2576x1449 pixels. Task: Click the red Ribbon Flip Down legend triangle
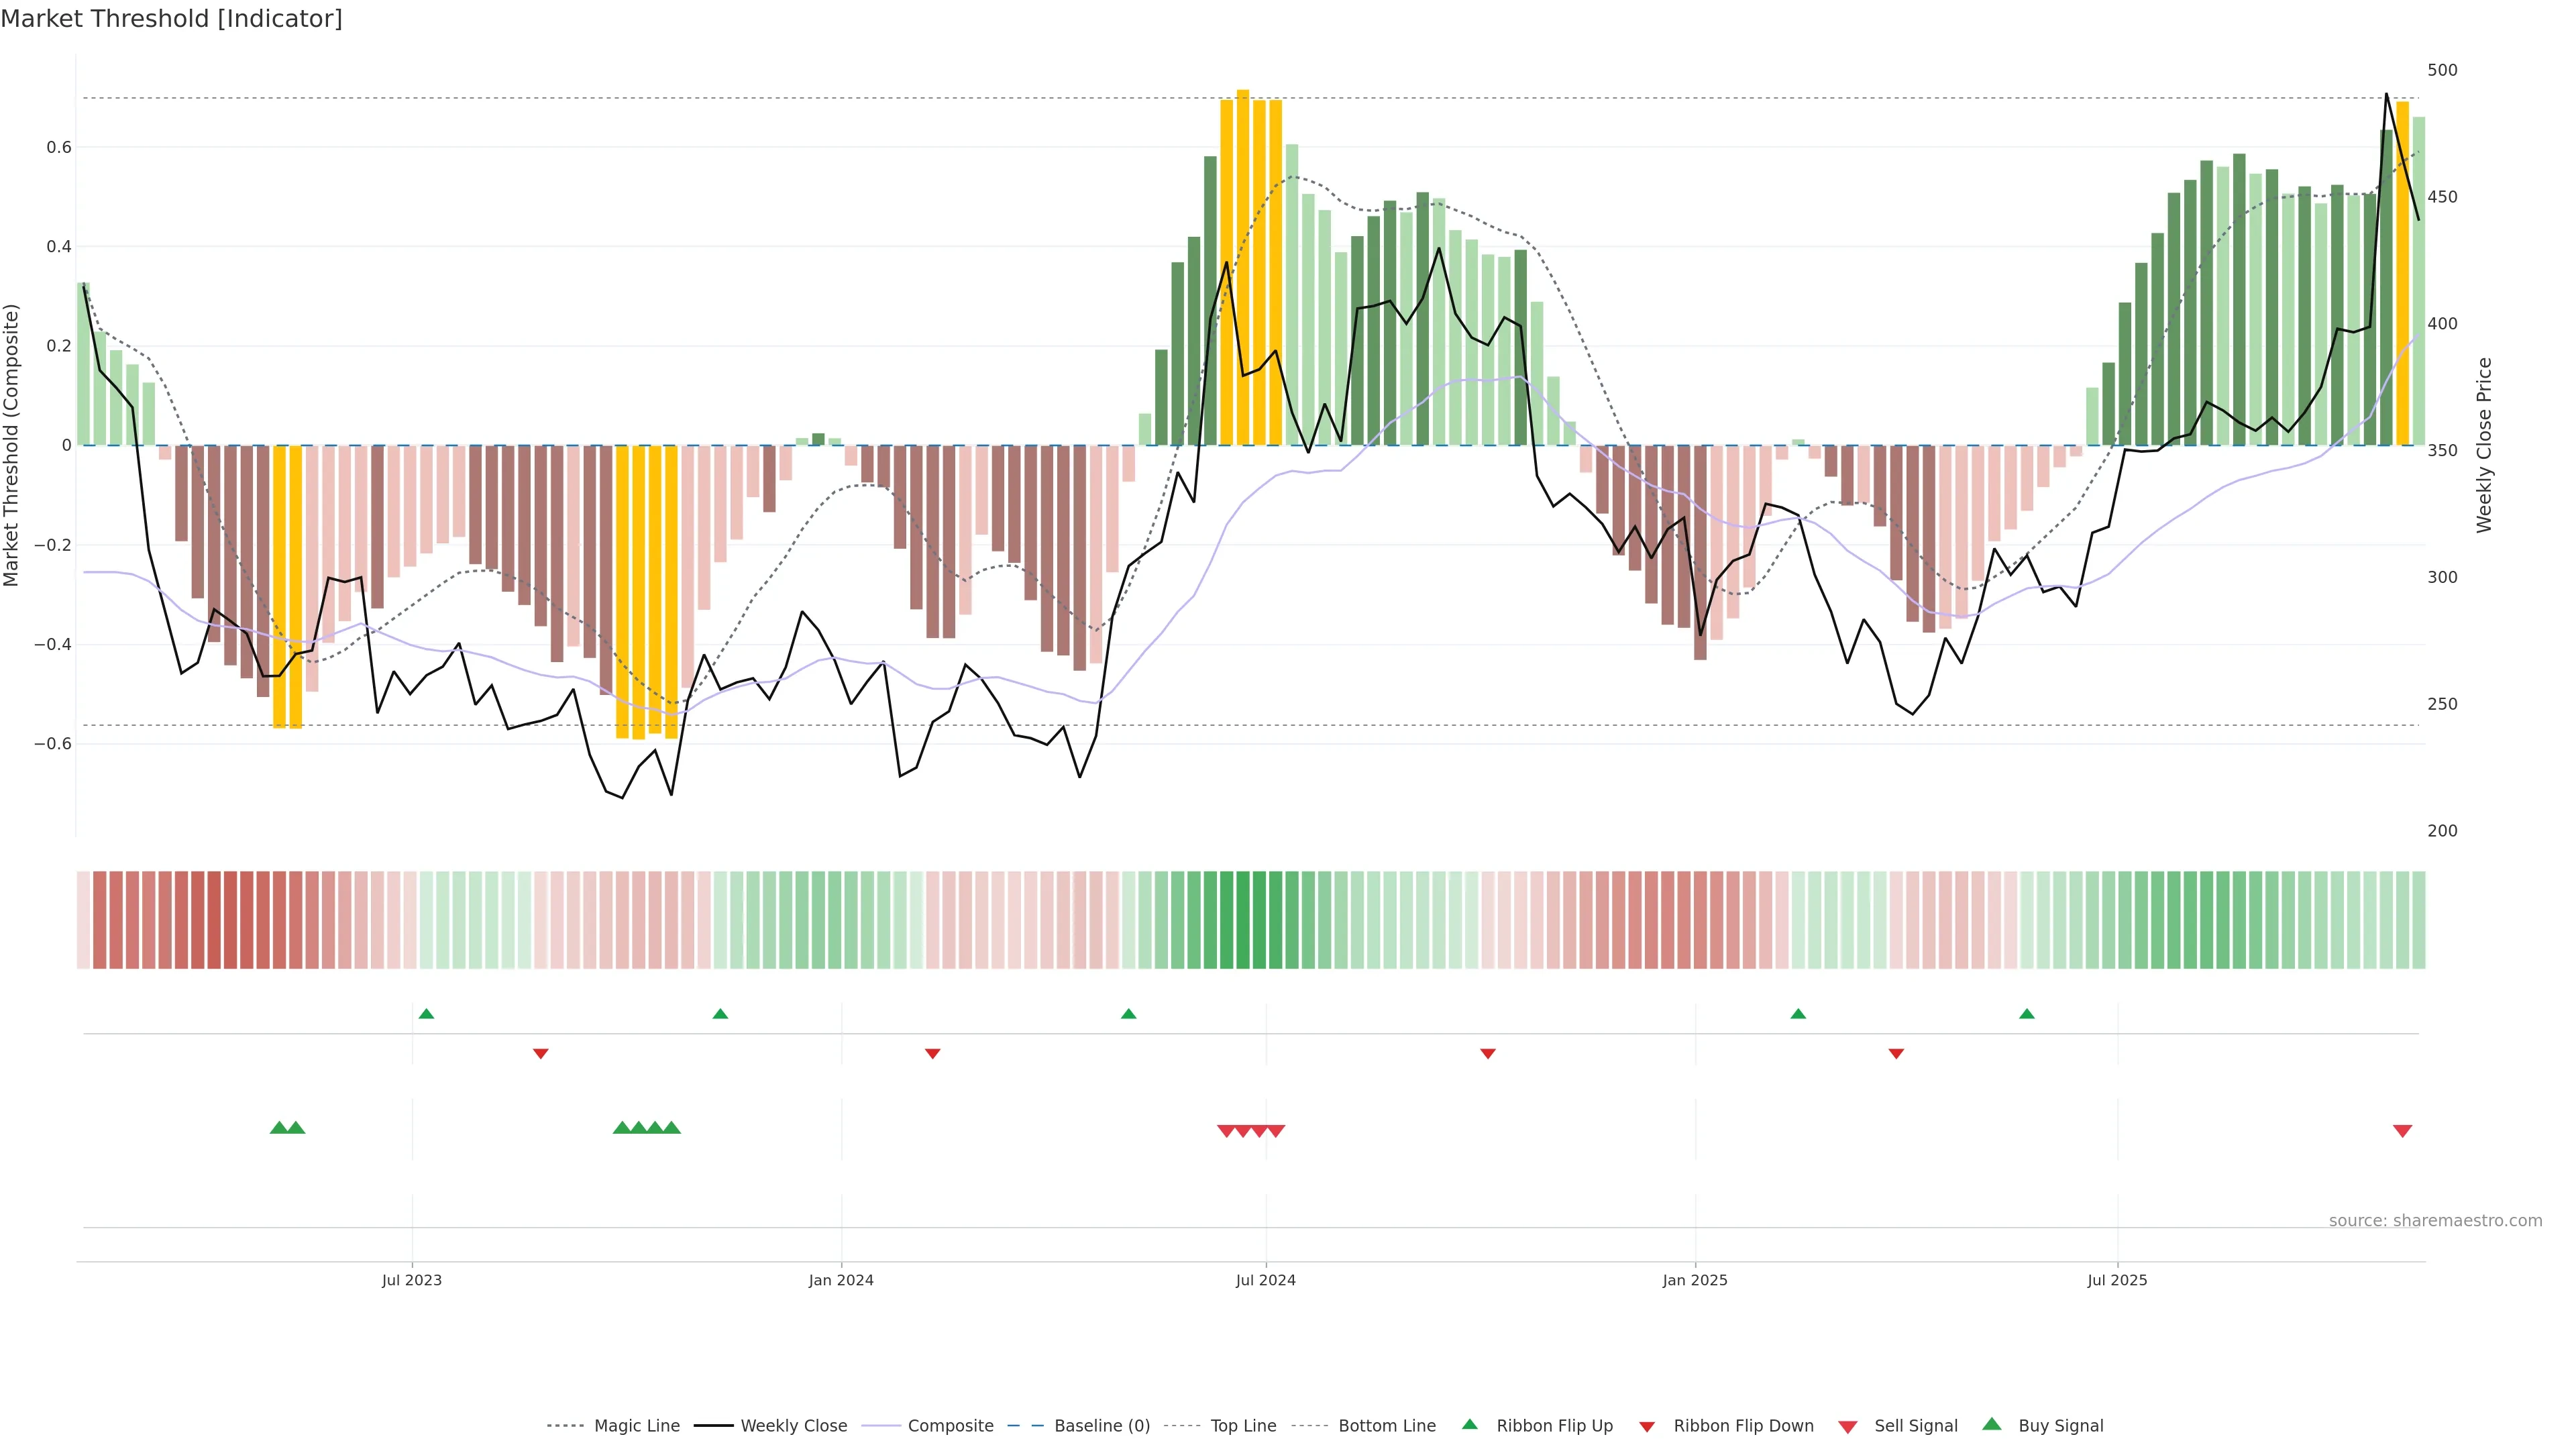point(1647,1427)
